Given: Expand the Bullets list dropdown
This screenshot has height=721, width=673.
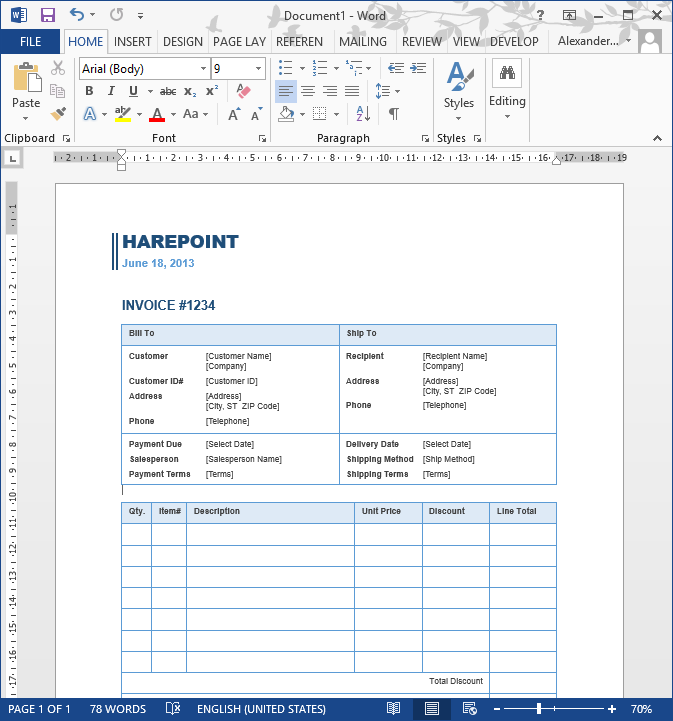Looking at the screenshot, I should (302, 69).
